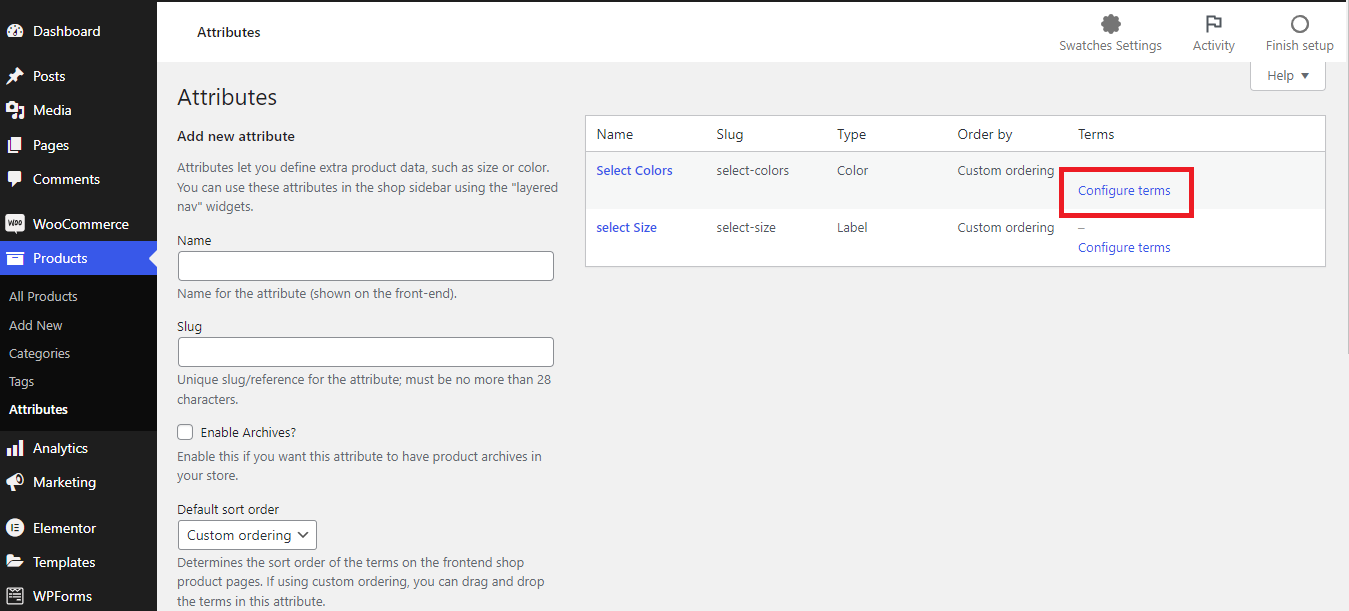This screenshot has width=1349, height=611.
Task: Enable the Archives checkbox
Action: click(x=185, y=432)
